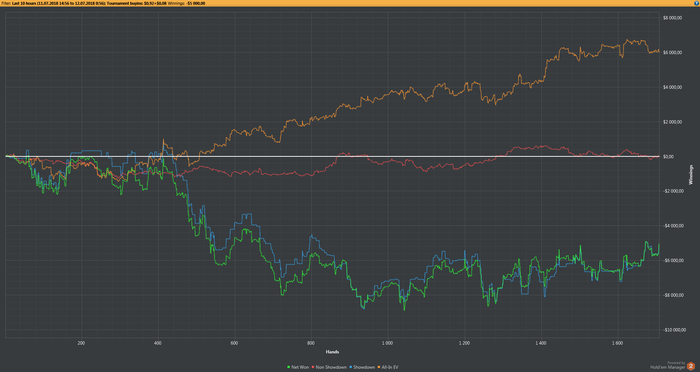Click the 1 600 hands axis label
Screen dimensions: 700x372
617,343
